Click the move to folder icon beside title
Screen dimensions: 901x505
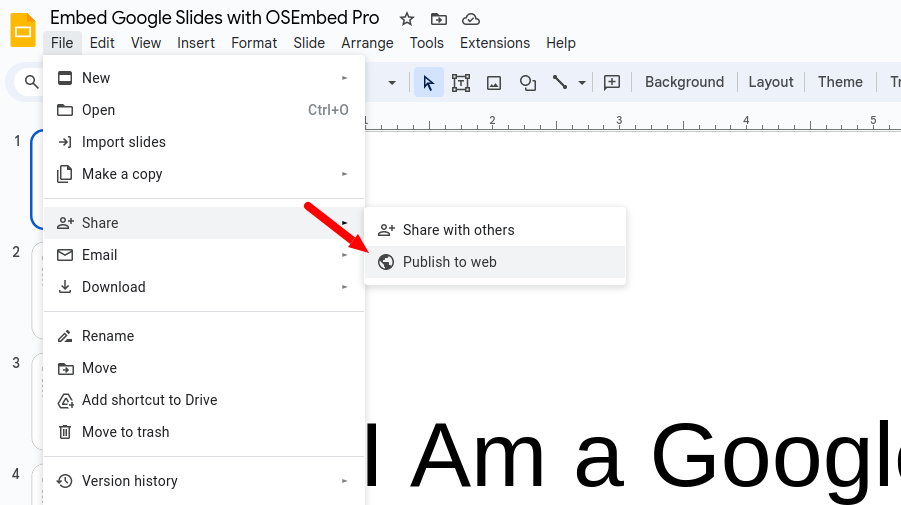439,19
